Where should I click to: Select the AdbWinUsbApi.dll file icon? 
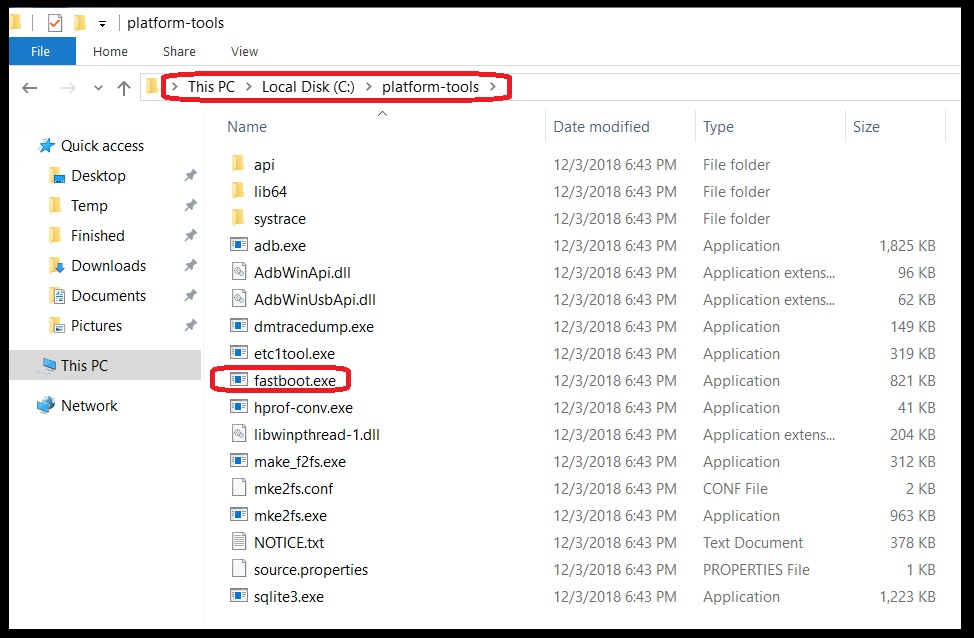[x=239, y=299]
